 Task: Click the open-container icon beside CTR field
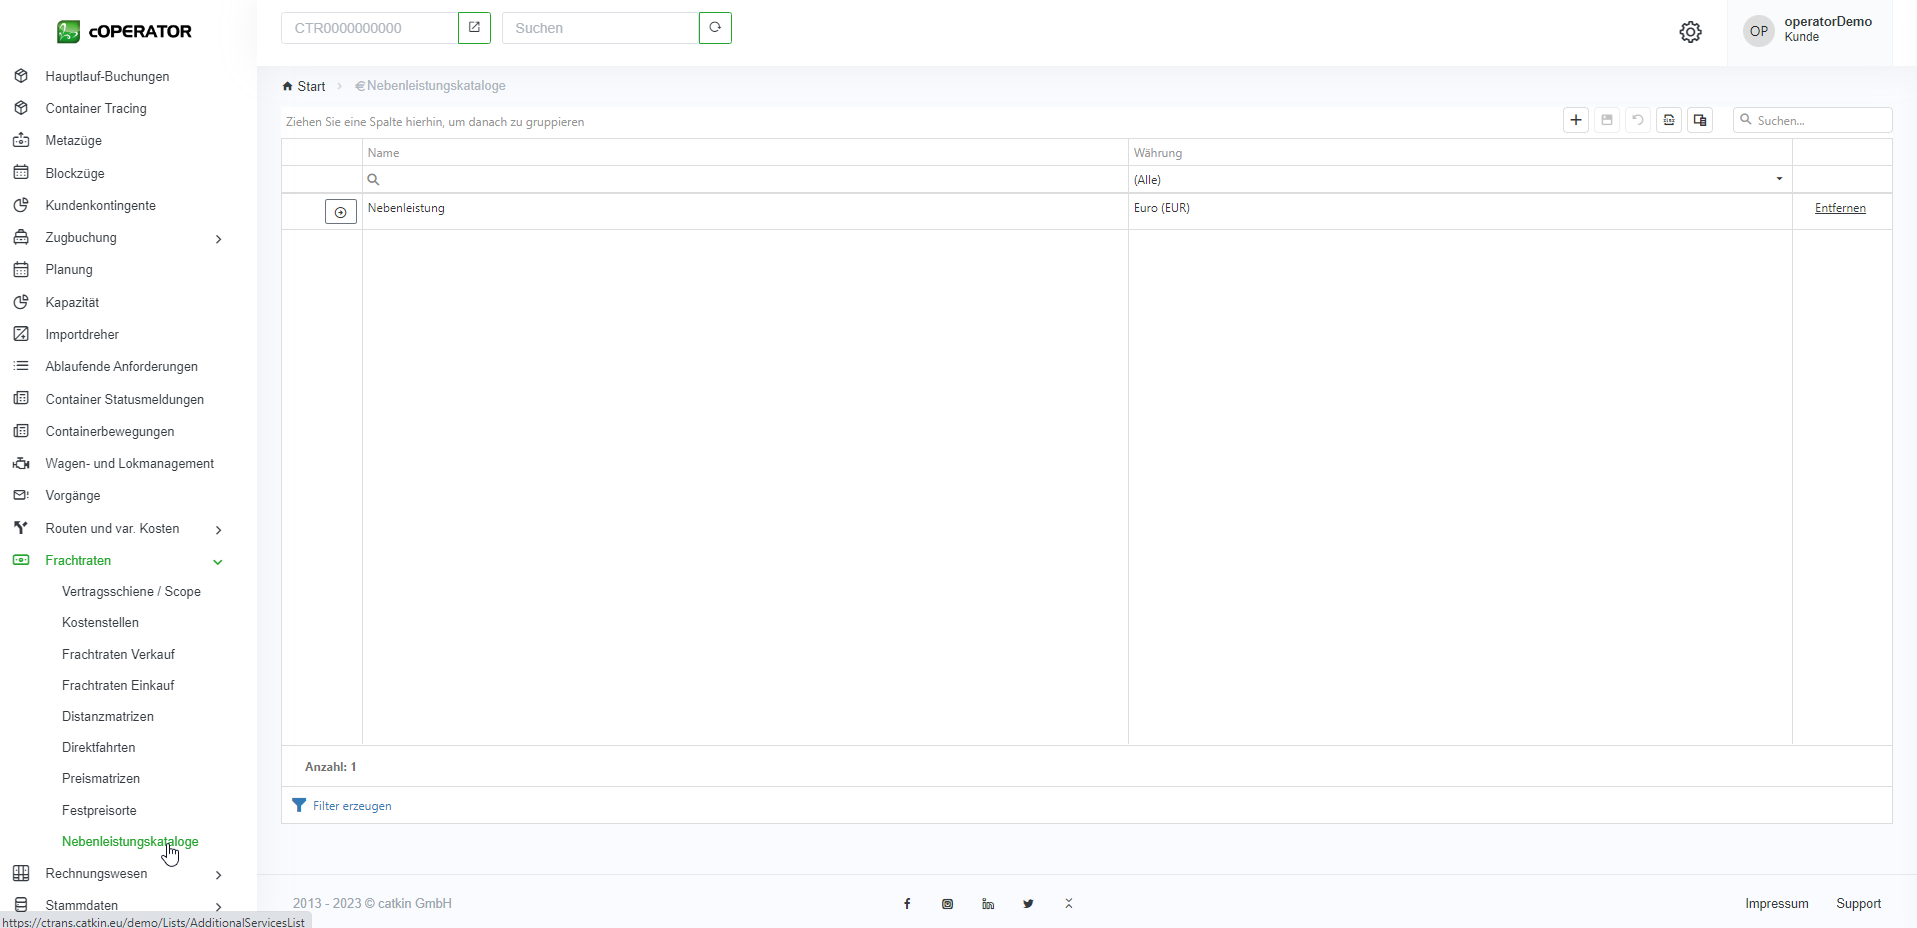point(474,28)
